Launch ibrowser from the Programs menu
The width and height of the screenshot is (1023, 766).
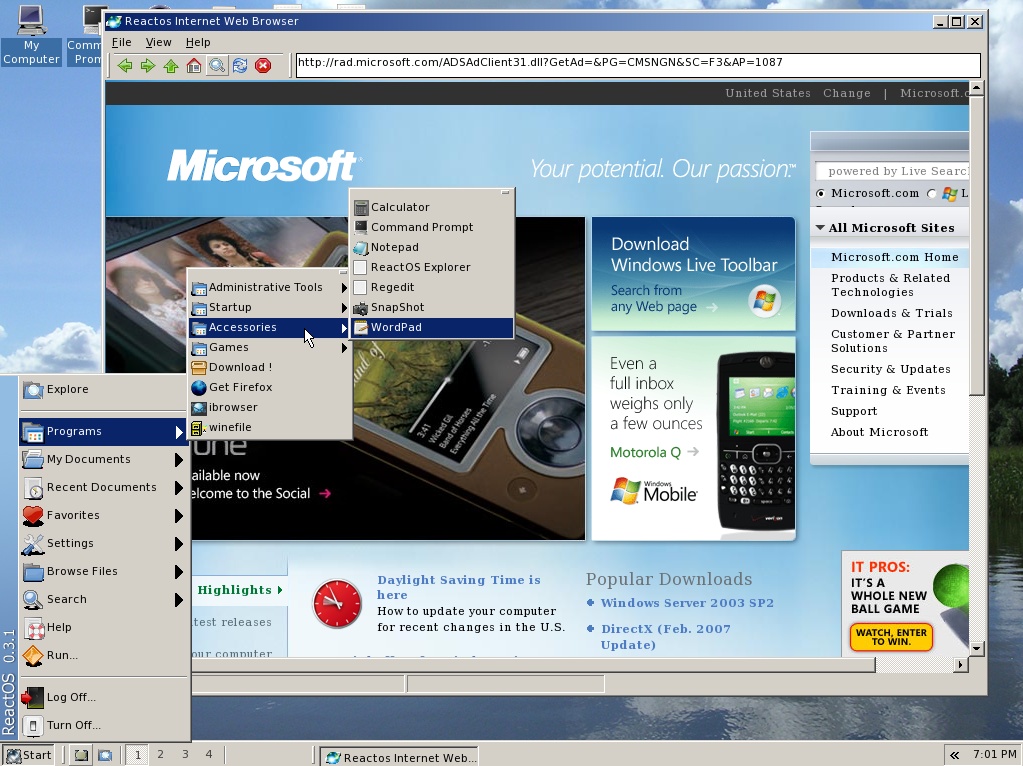(269, 407)
